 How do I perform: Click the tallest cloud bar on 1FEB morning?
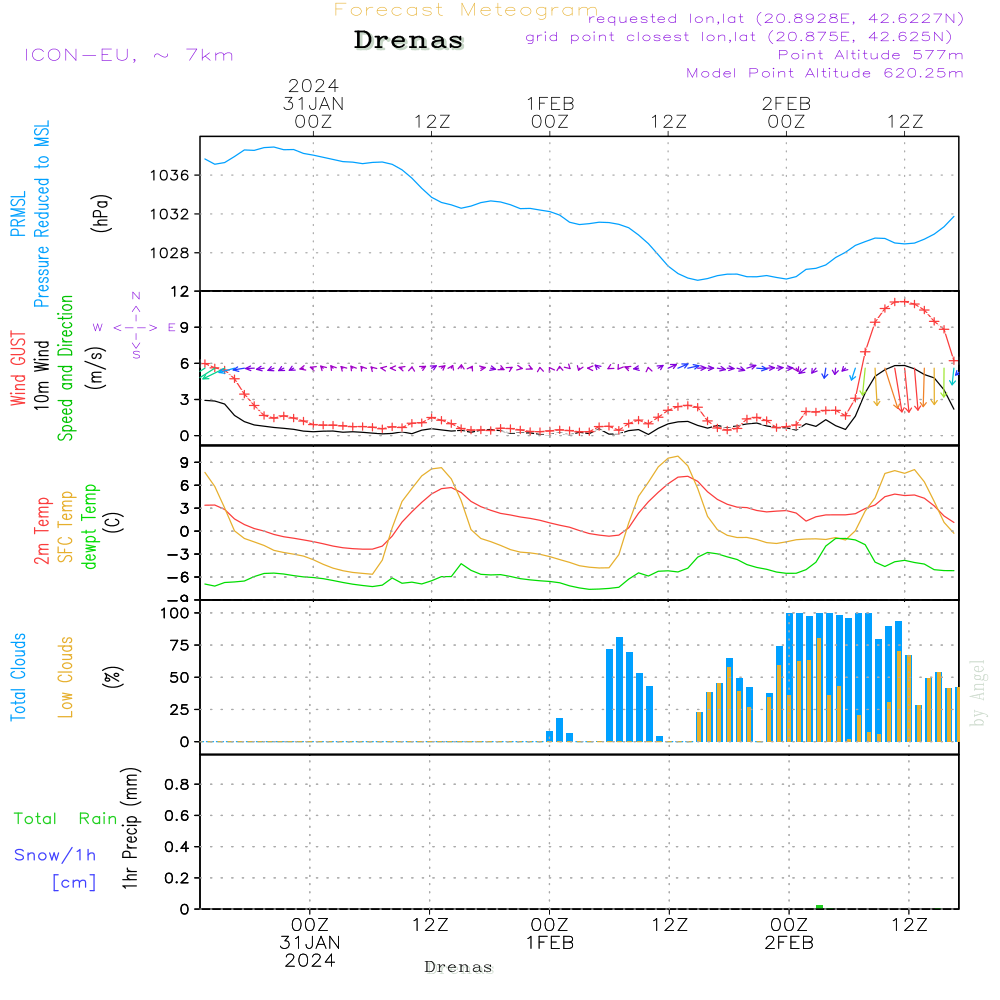(619, 689)
